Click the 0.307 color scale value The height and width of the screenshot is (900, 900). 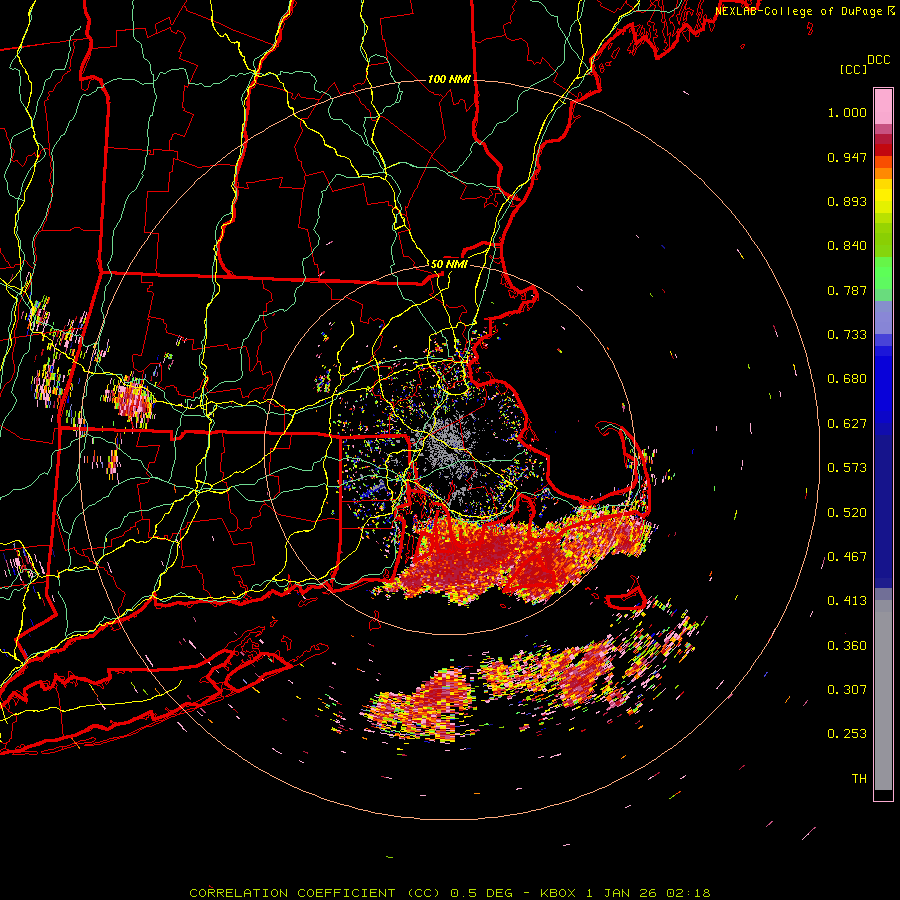(x=847, y=689)
